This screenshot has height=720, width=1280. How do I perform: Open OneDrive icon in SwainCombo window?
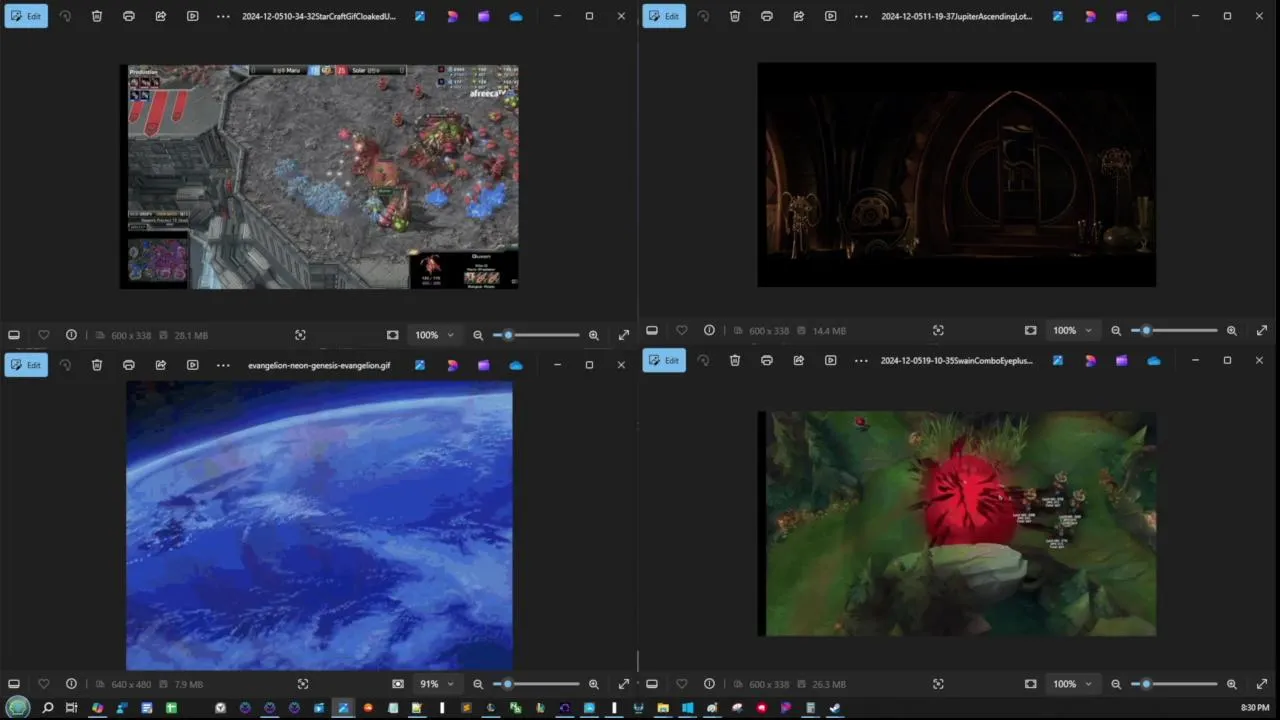point(1154,360)
